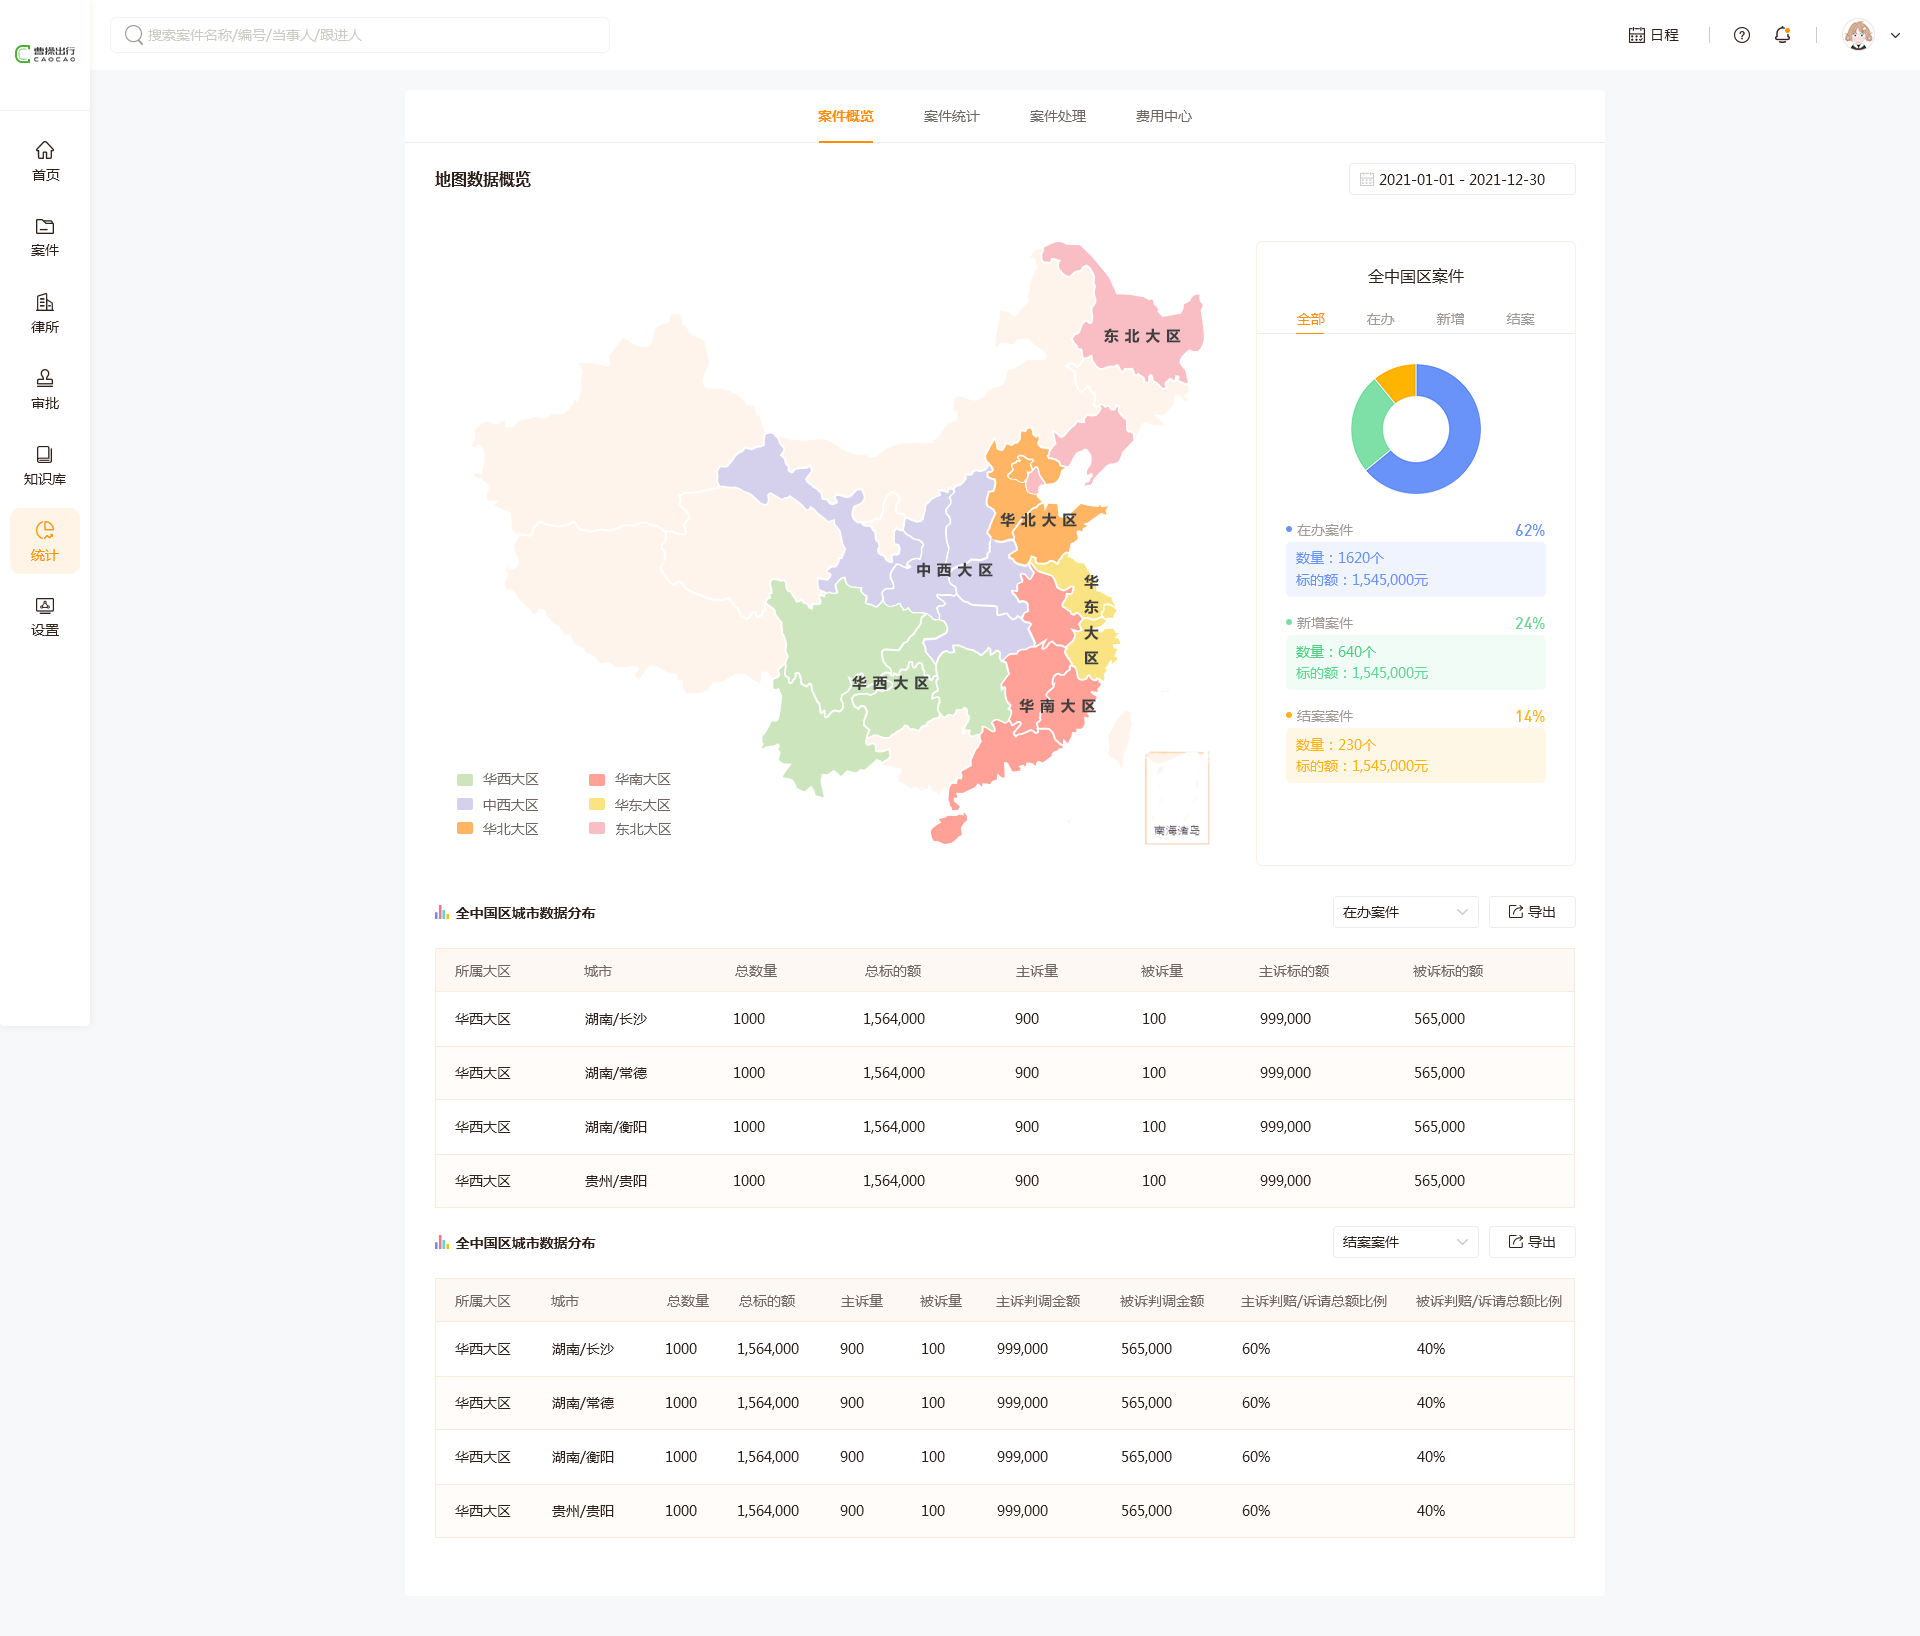The width and height of the screenshot is (1920, 1636).
Task: Open the 日程 schedule calendar
Action: pos(1654,35)
